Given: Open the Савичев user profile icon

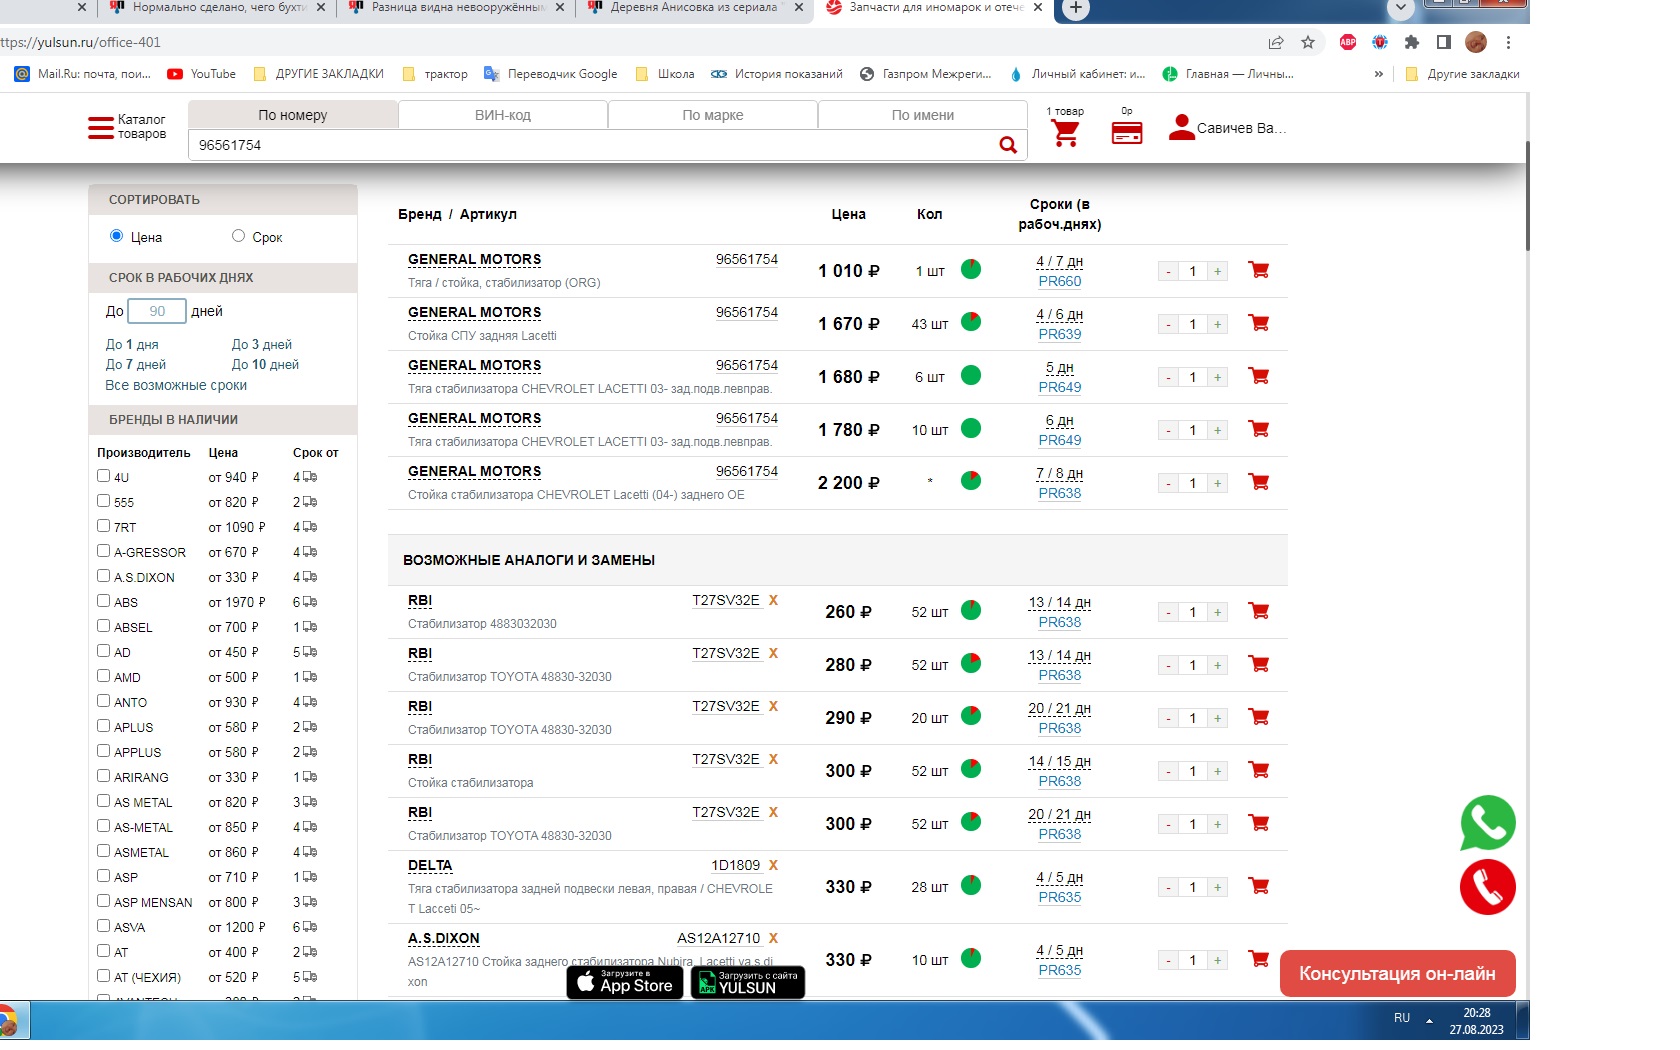Looking at the screenshot, I should 1181,128.
